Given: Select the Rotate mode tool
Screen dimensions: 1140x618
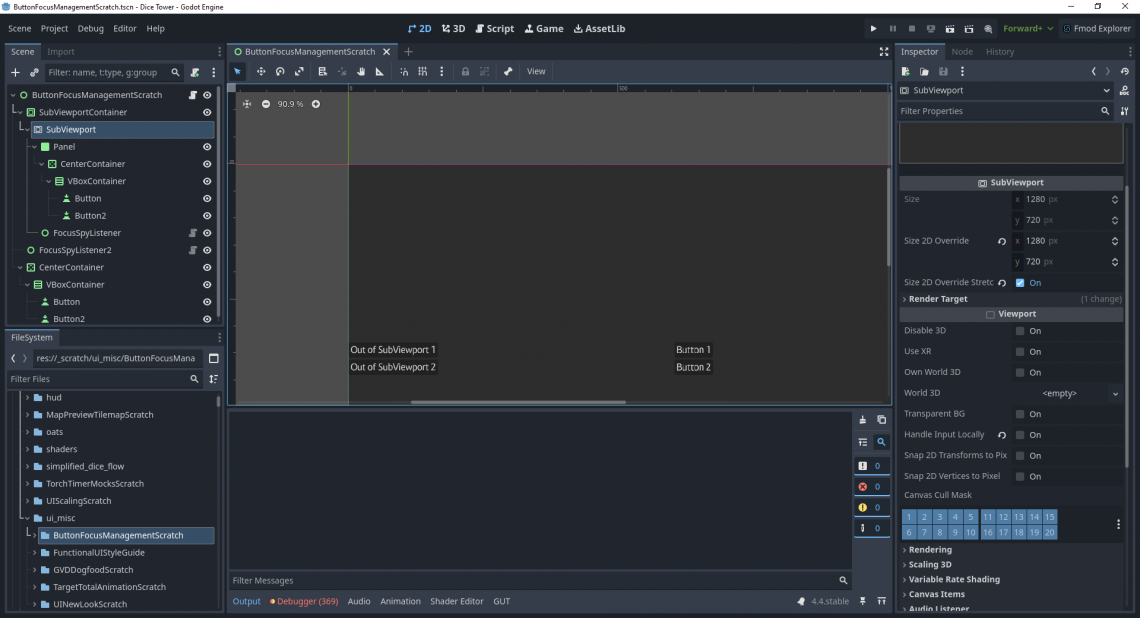Looking at the screenshot, I should click(x=280, y=71).
